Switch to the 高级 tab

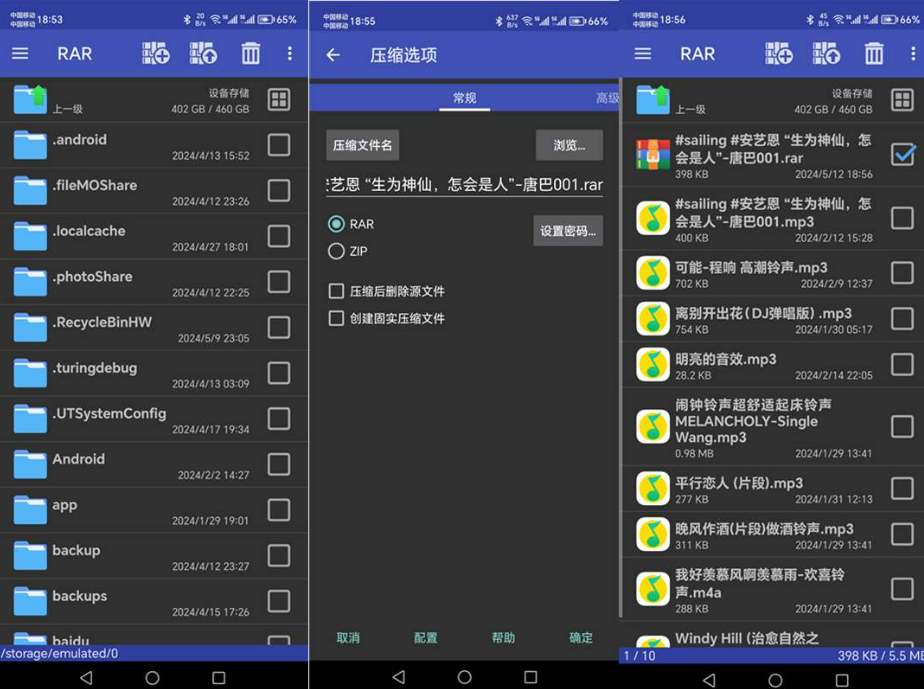click(x=607, y=98)
